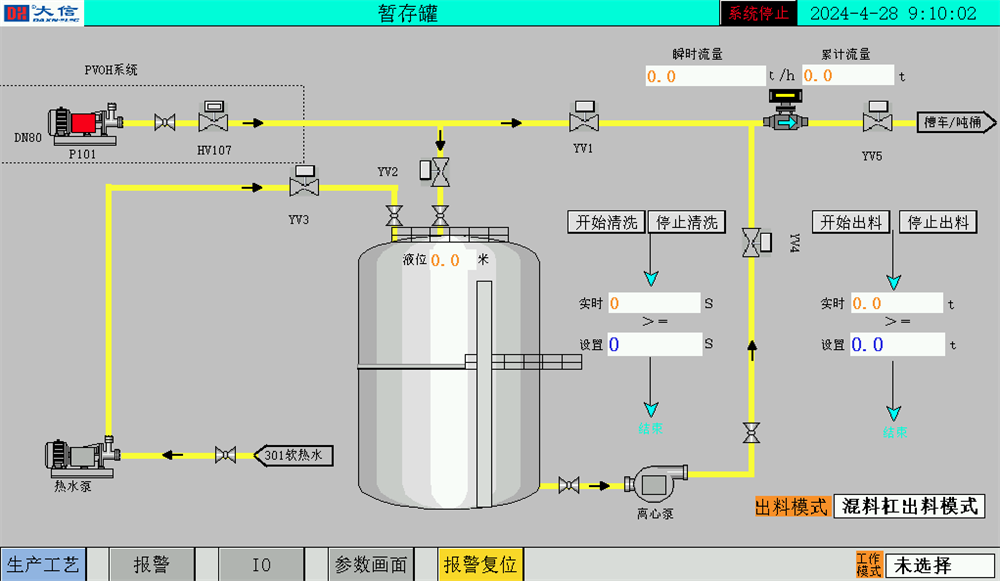The height and width of the screenshot is (581, 1000).
Task: Select the manual valve between P101 and HV107
Action: (165, 122)
